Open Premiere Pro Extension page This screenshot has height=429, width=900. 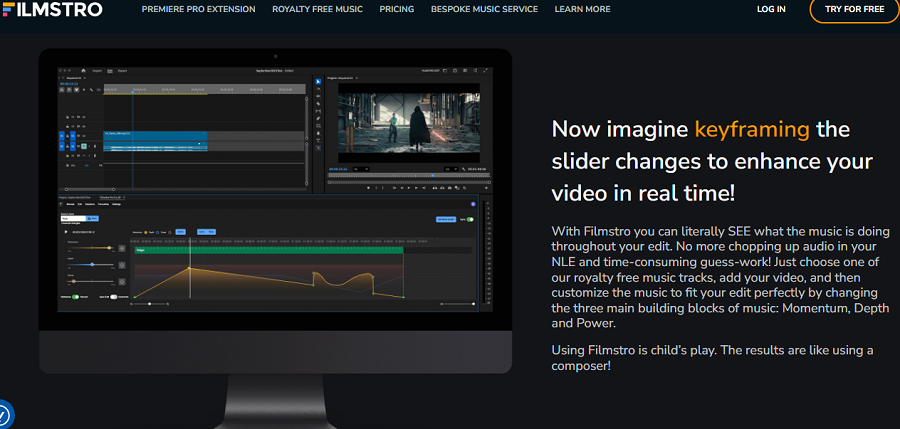pyautogui.click(x=199, y=9)
